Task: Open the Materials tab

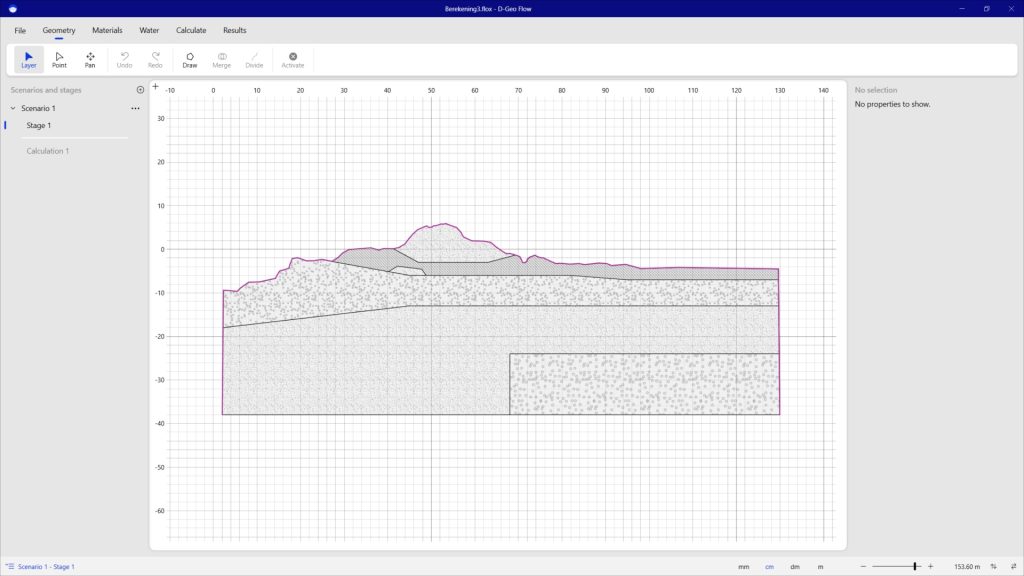Action: pos(107,30)
